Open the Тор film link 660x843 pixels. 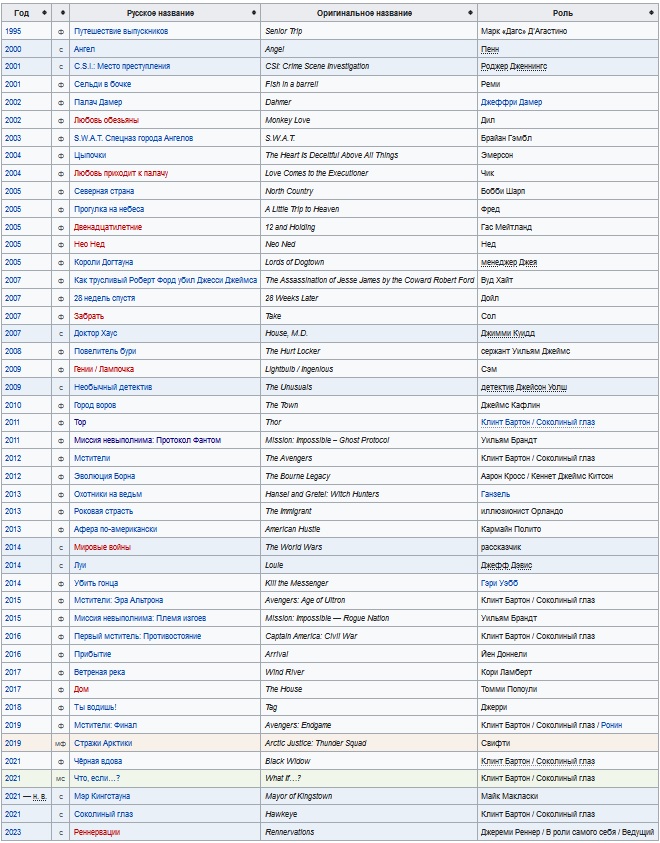[x=80, y=422]
